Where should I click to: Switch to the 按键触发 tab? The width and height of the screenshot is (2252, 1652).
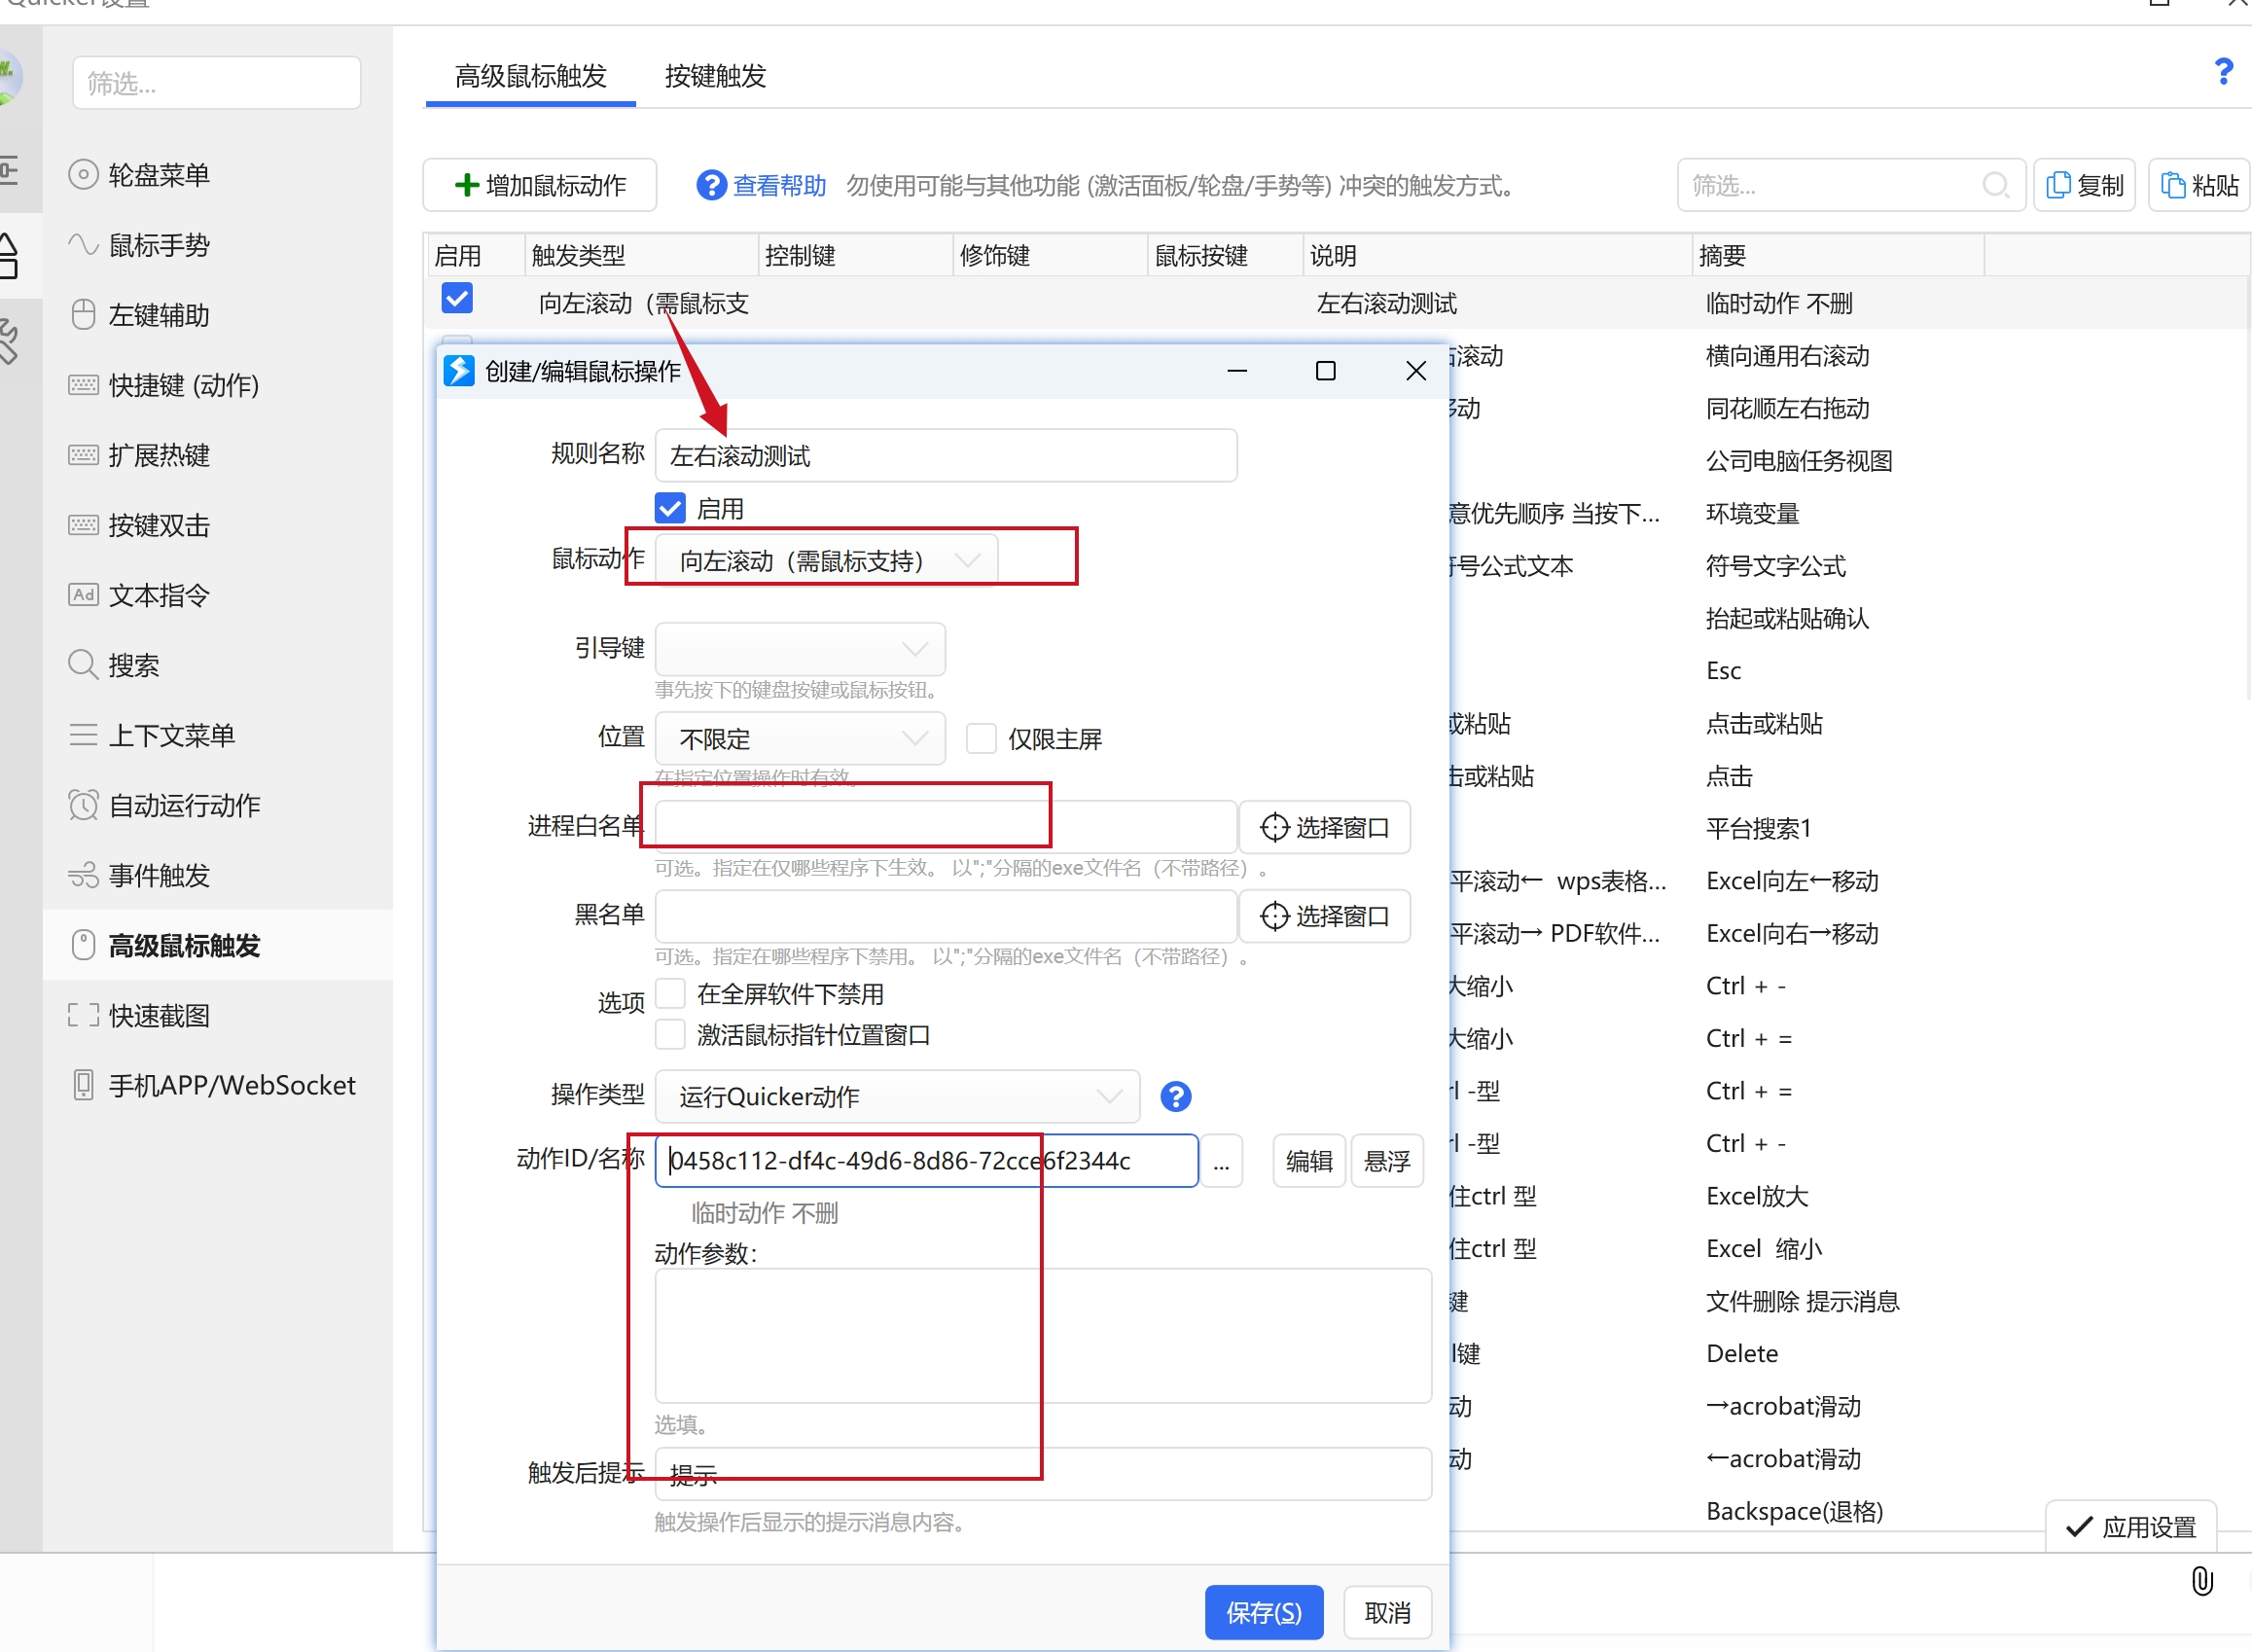[715, 76]
